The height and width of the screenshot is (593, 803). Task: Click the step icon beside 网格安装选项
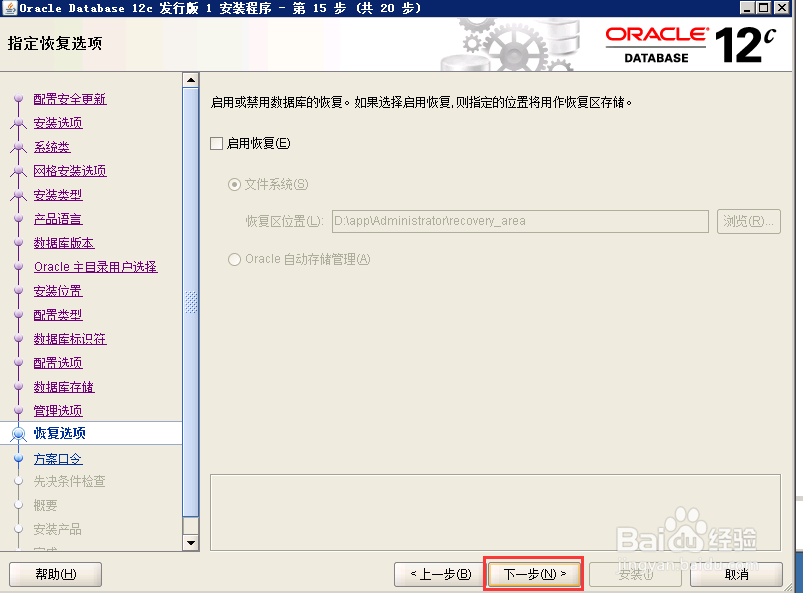point(16,171)
